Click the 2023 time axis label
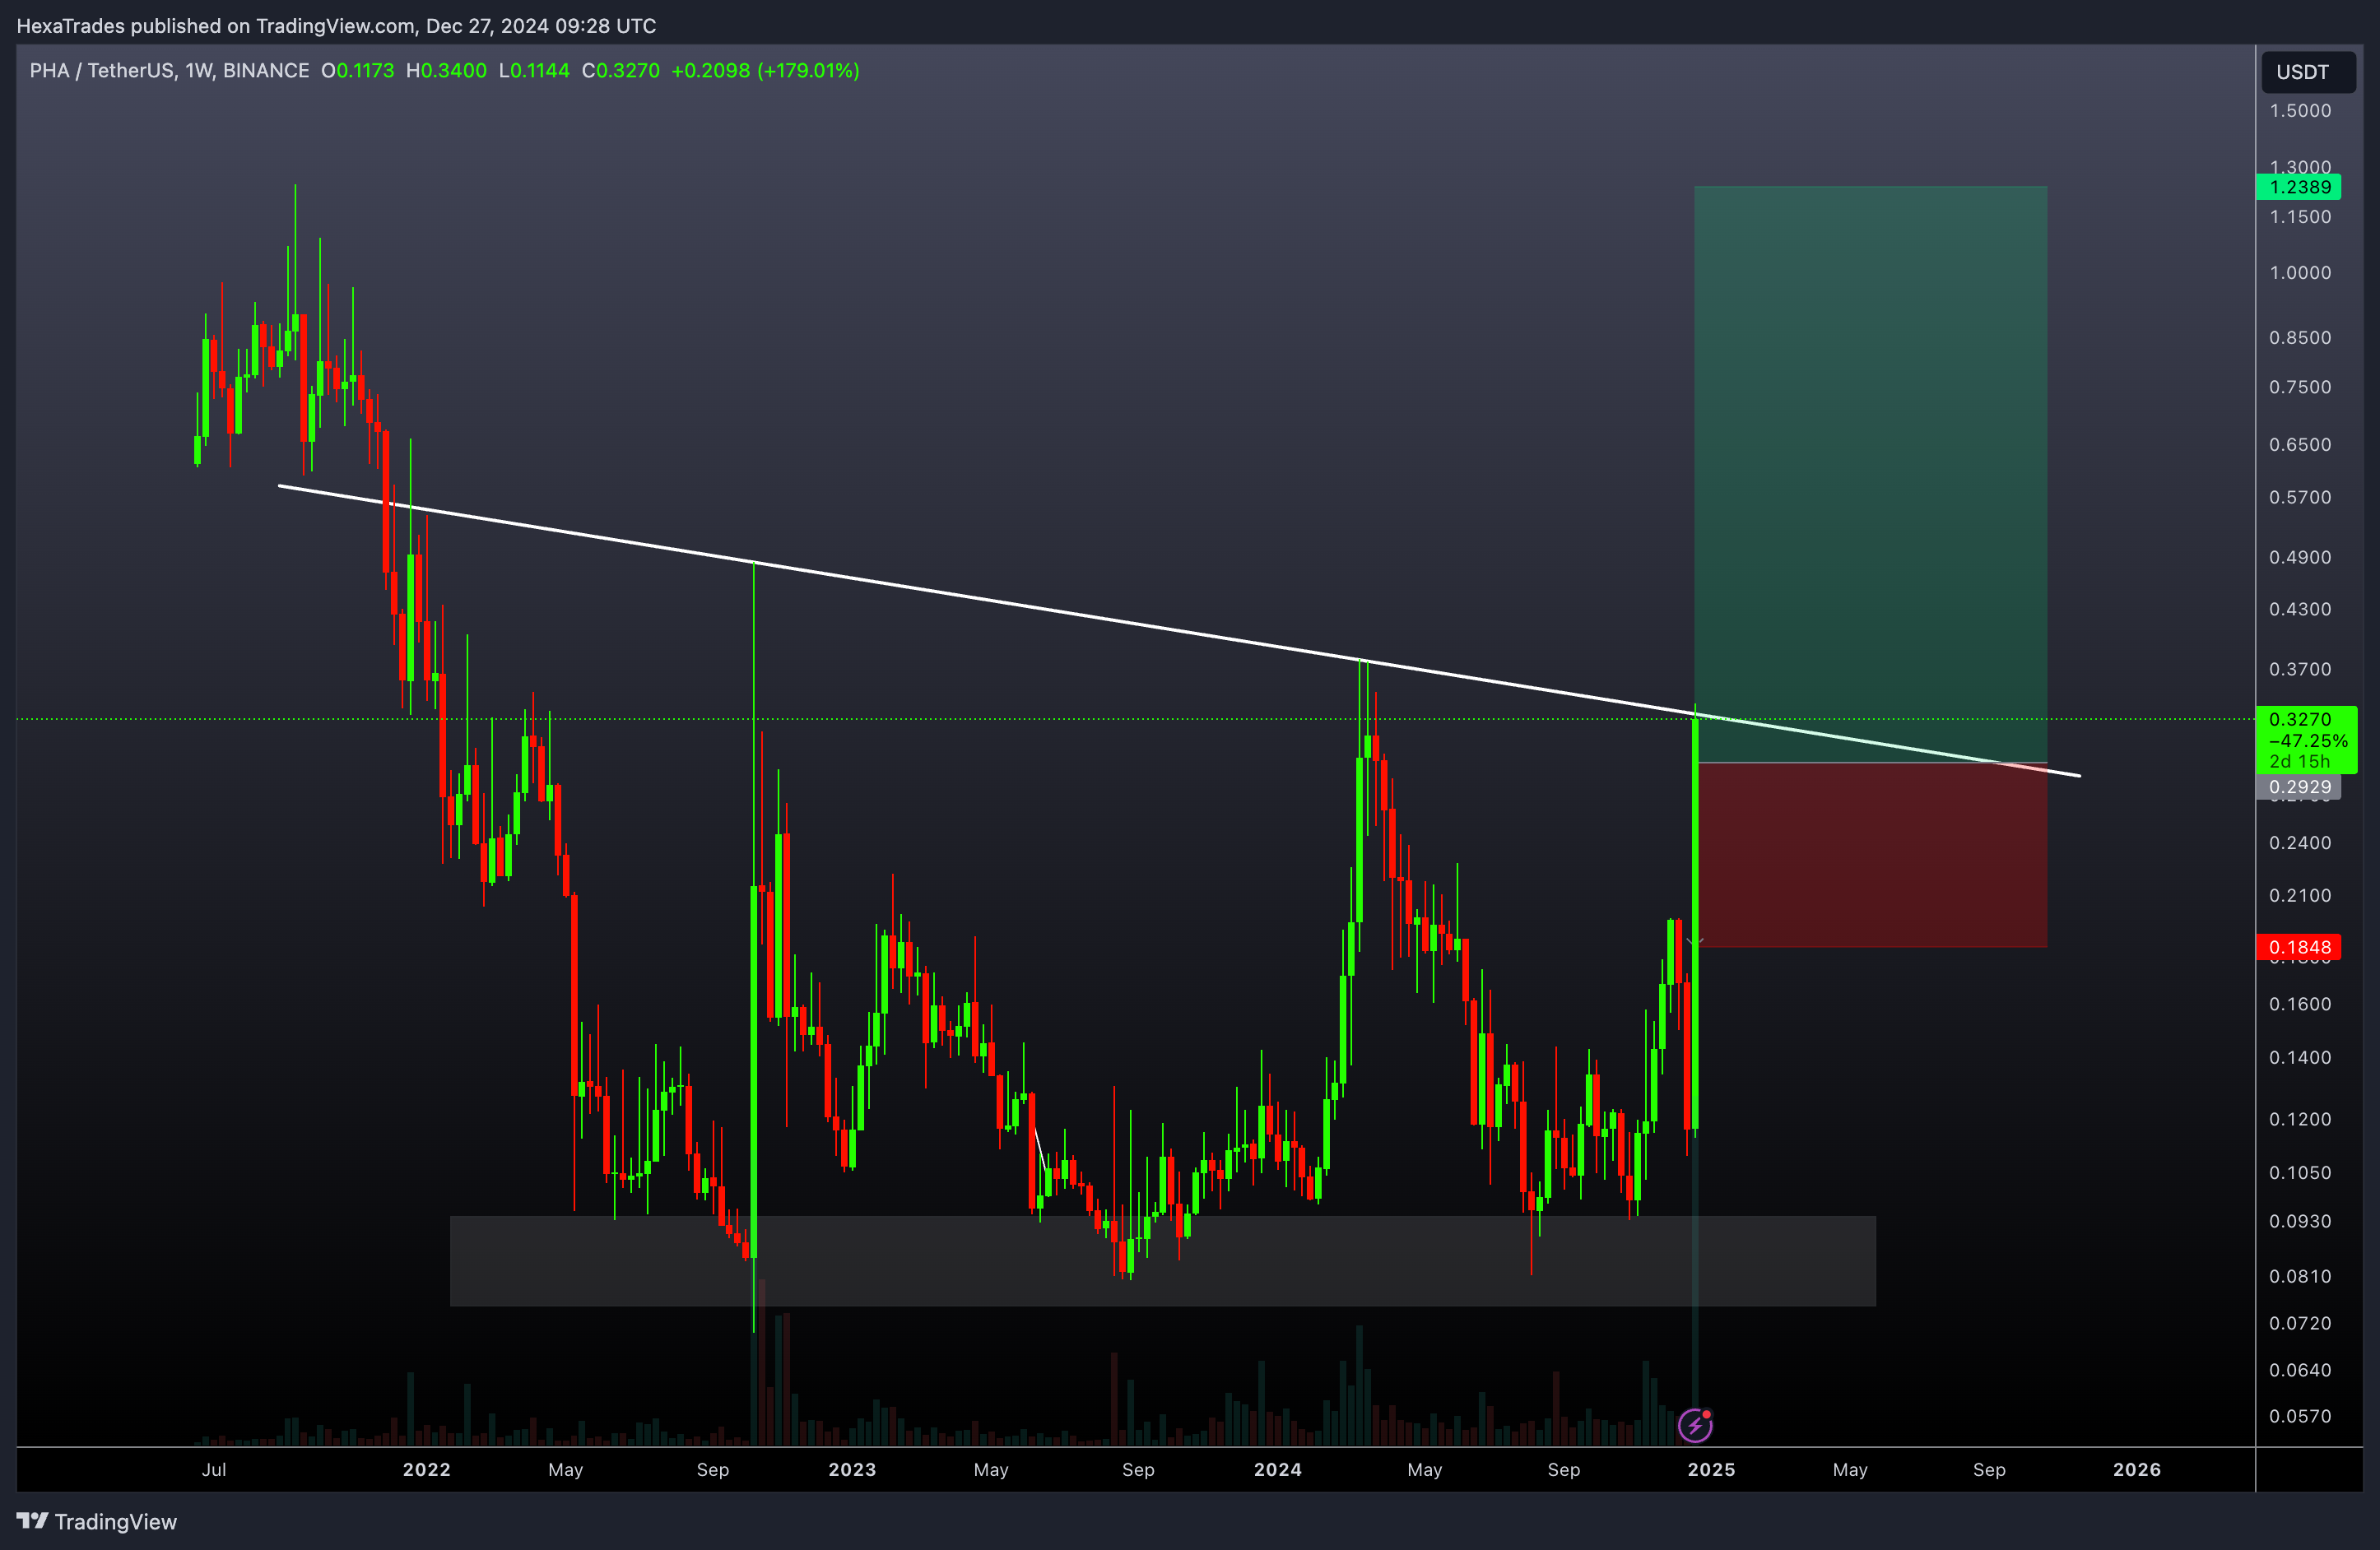The image size is (2380, 1550). (x=852, y=1470)
